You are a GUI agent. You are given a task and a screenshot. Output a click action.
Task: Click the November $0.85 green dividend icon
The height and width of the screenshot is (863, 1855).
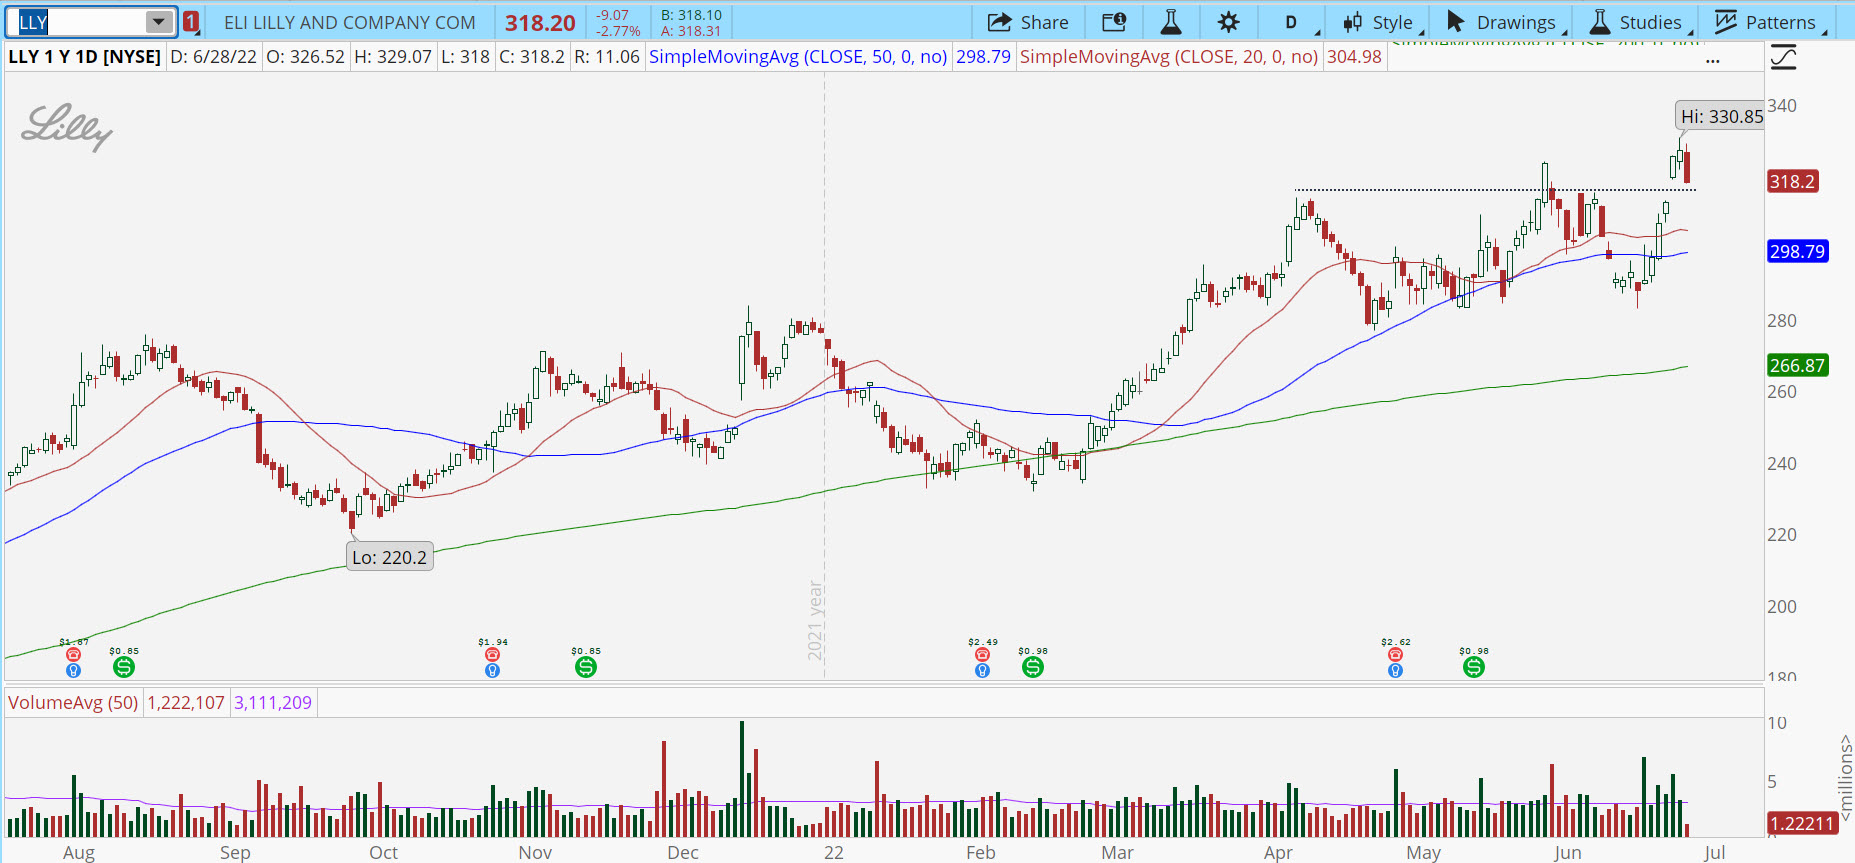point(586,666)
